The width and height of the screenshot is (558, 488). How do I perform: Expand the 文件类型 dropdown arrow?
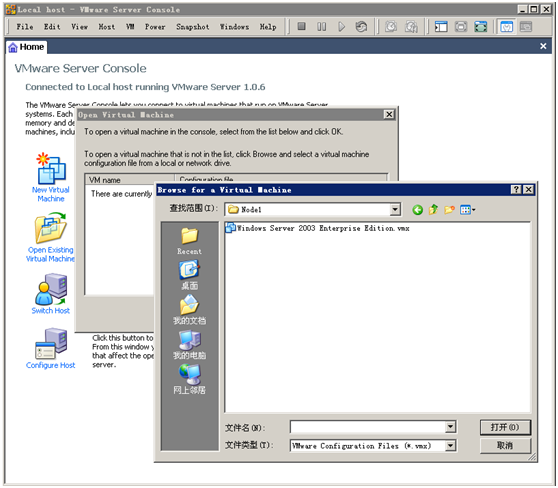click(x=450, y=445)
